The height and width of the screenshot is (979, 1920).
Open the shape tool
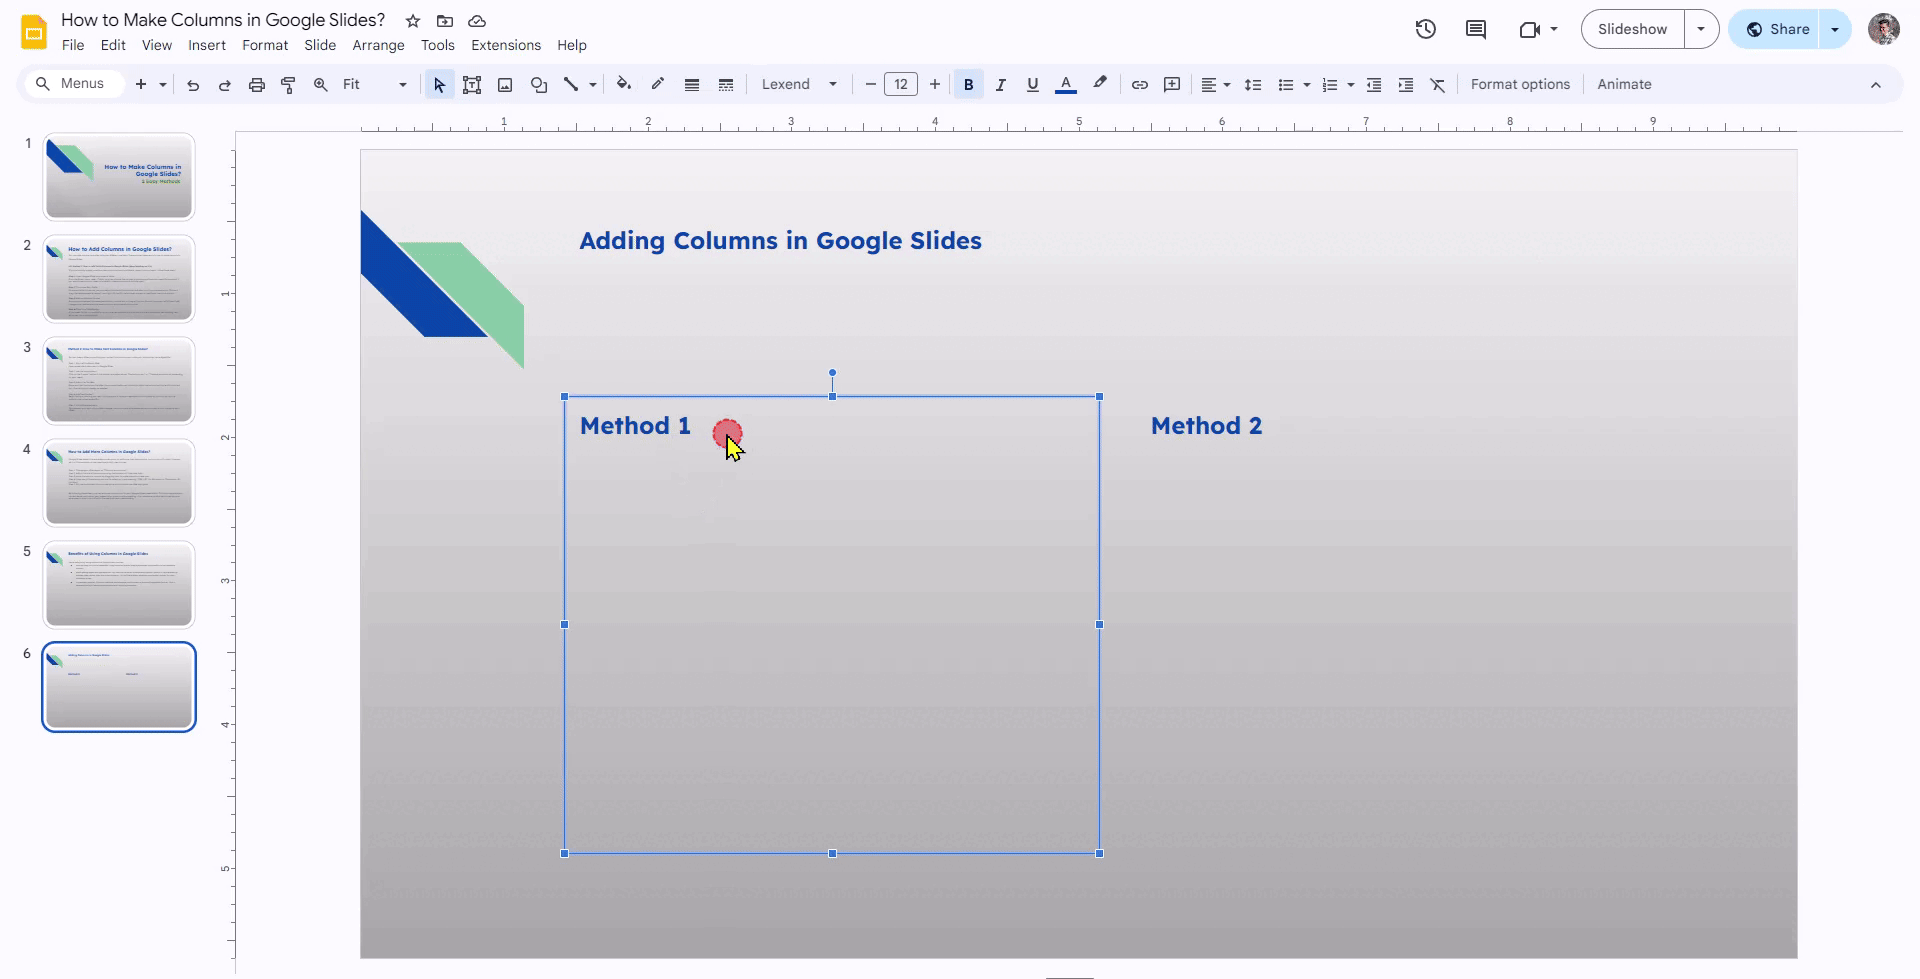539,85
